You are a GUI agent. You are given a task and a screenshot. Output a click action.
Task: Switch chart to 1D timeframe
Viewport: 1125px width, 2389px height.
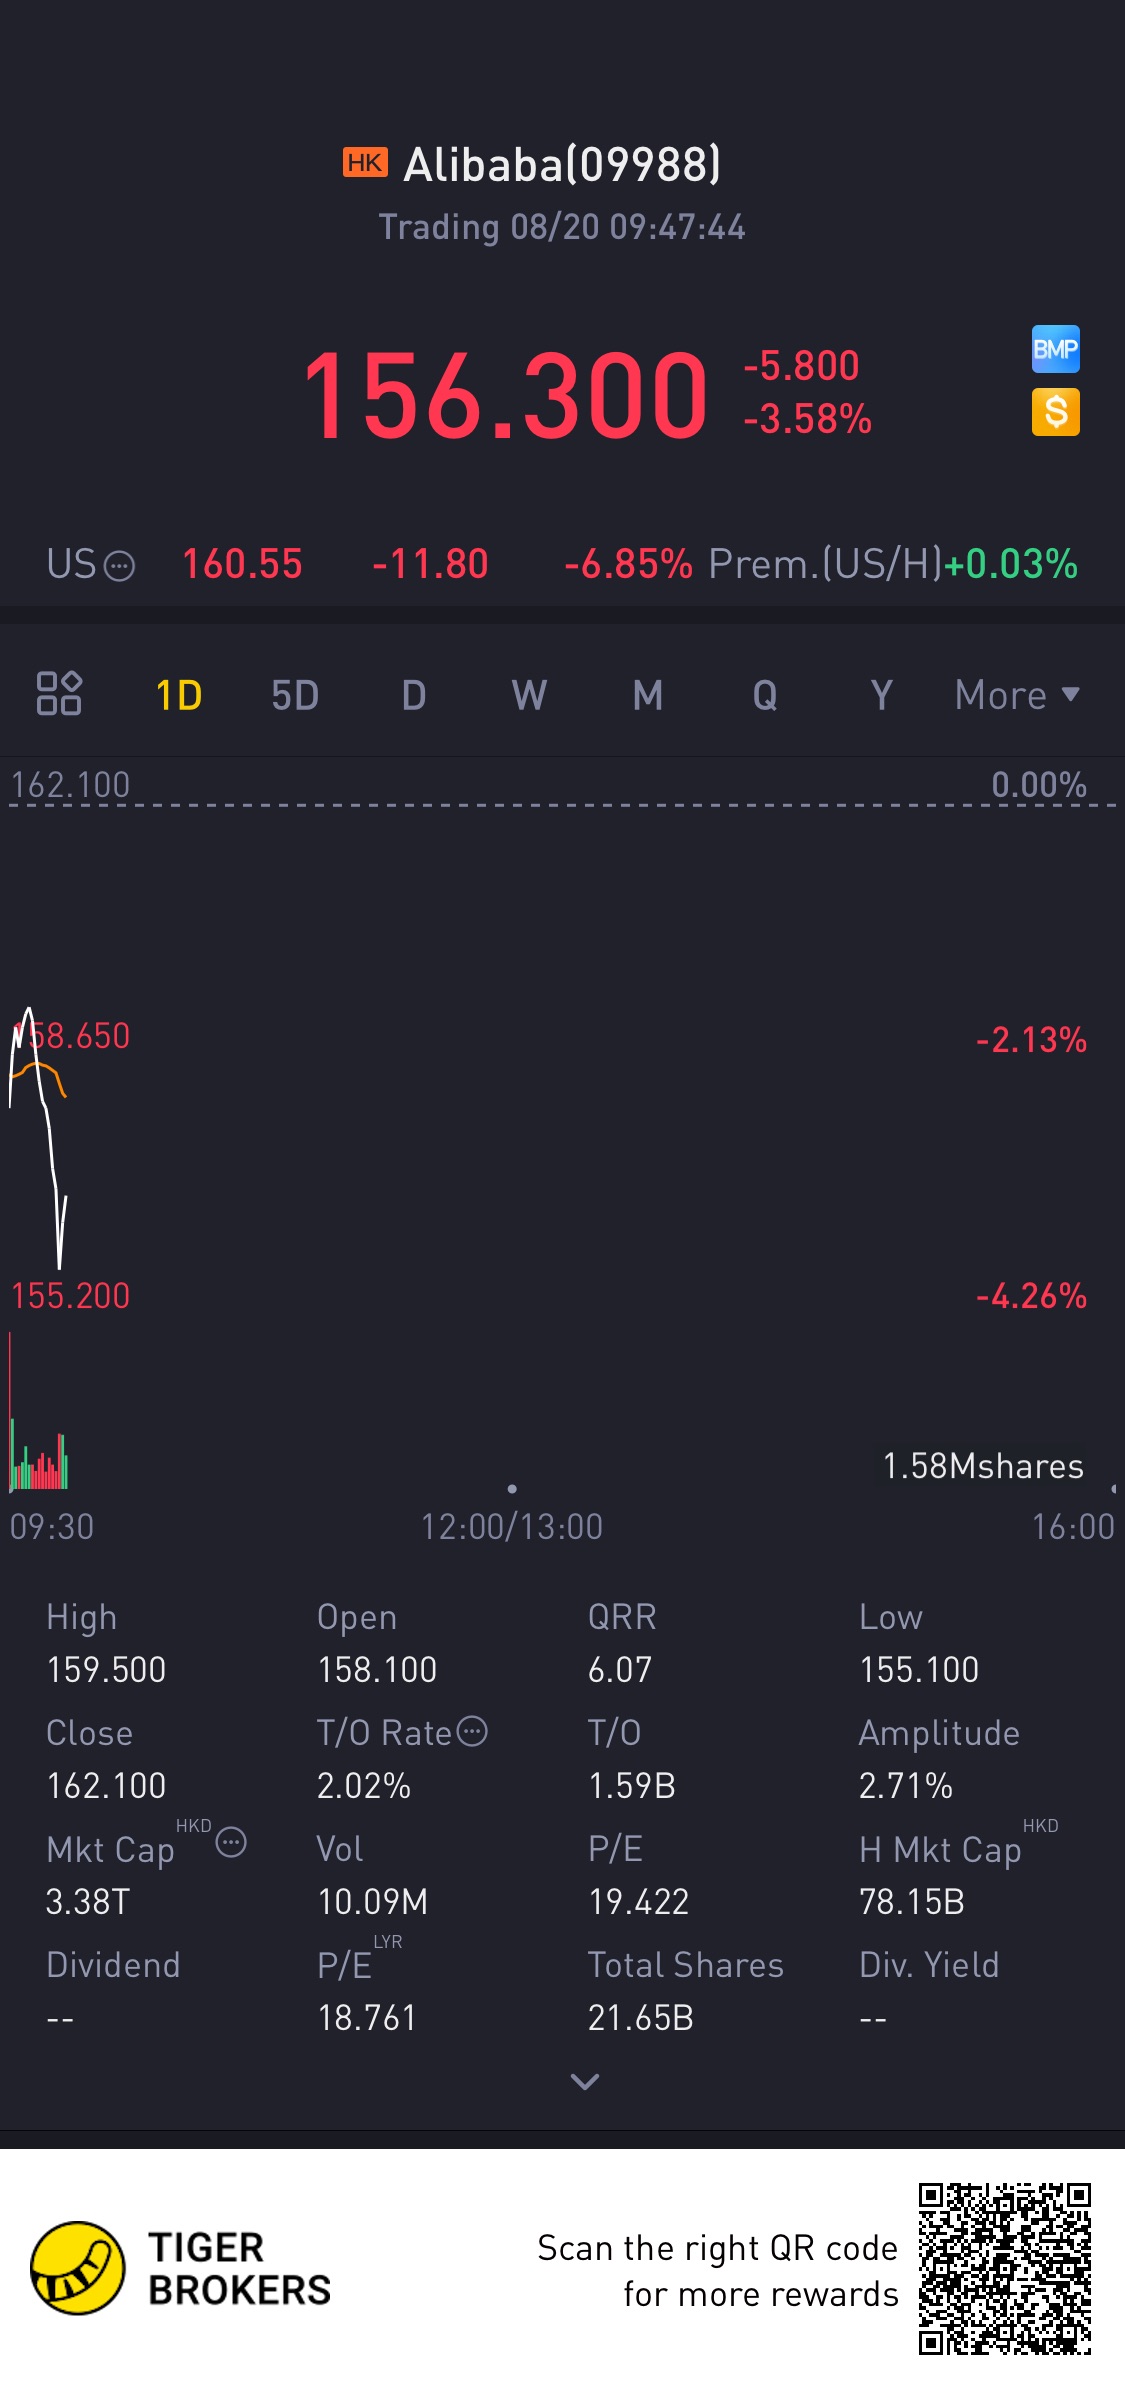pyautogui.click(x=179, y=695)
